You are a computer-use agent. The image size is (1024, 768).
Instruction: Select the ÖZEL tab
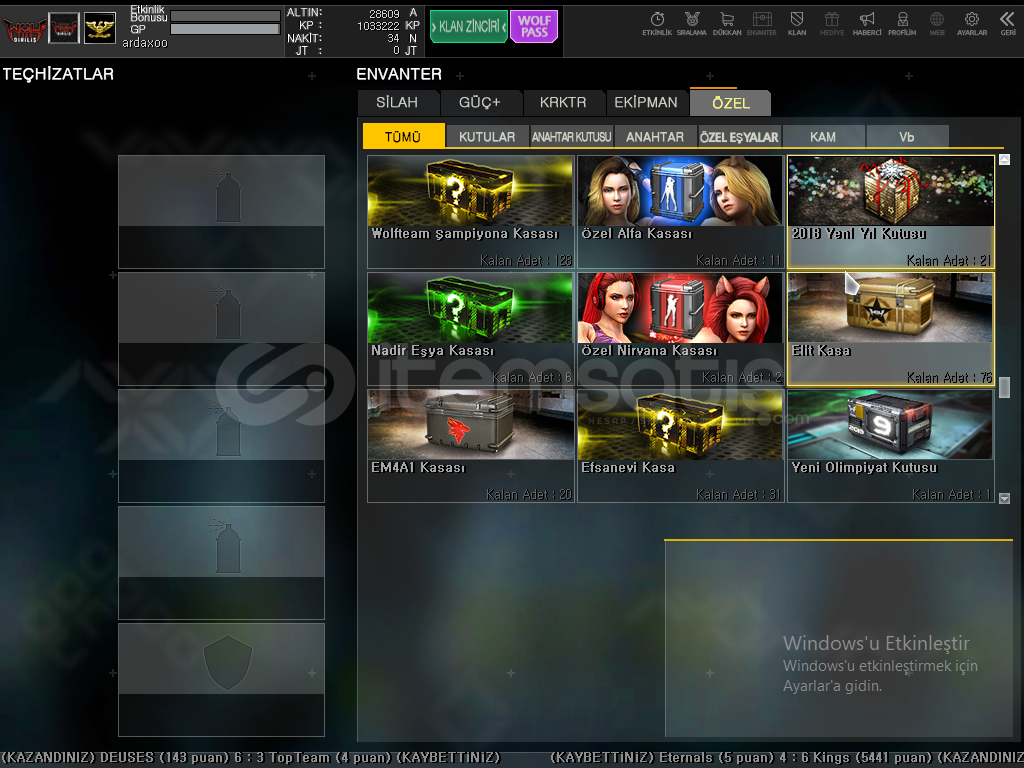pos(731,103)
